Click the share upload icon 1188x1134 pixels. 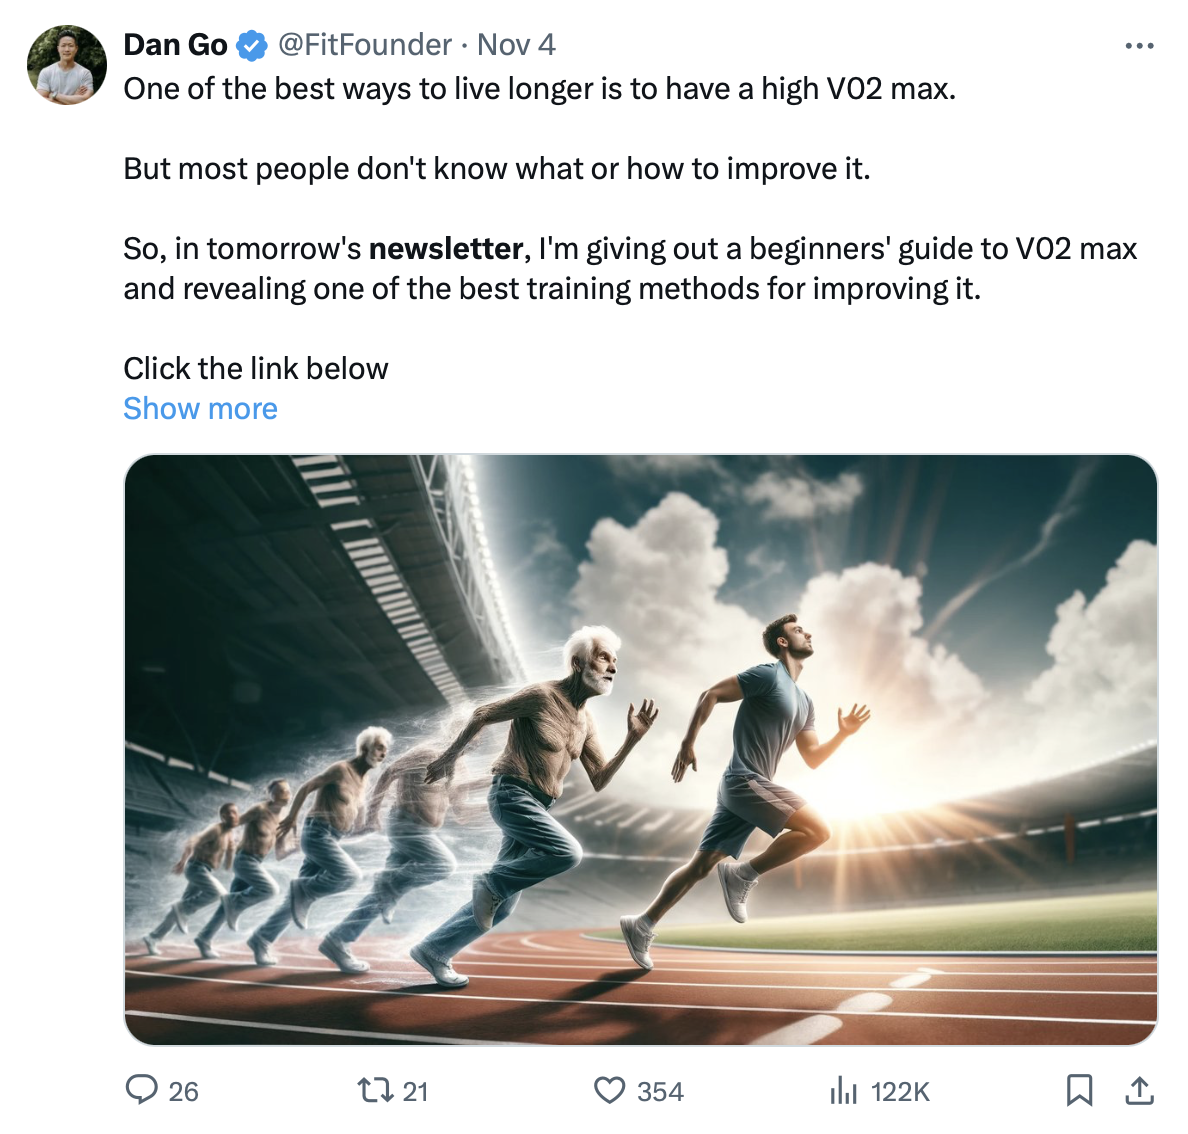point(1140,1090)
